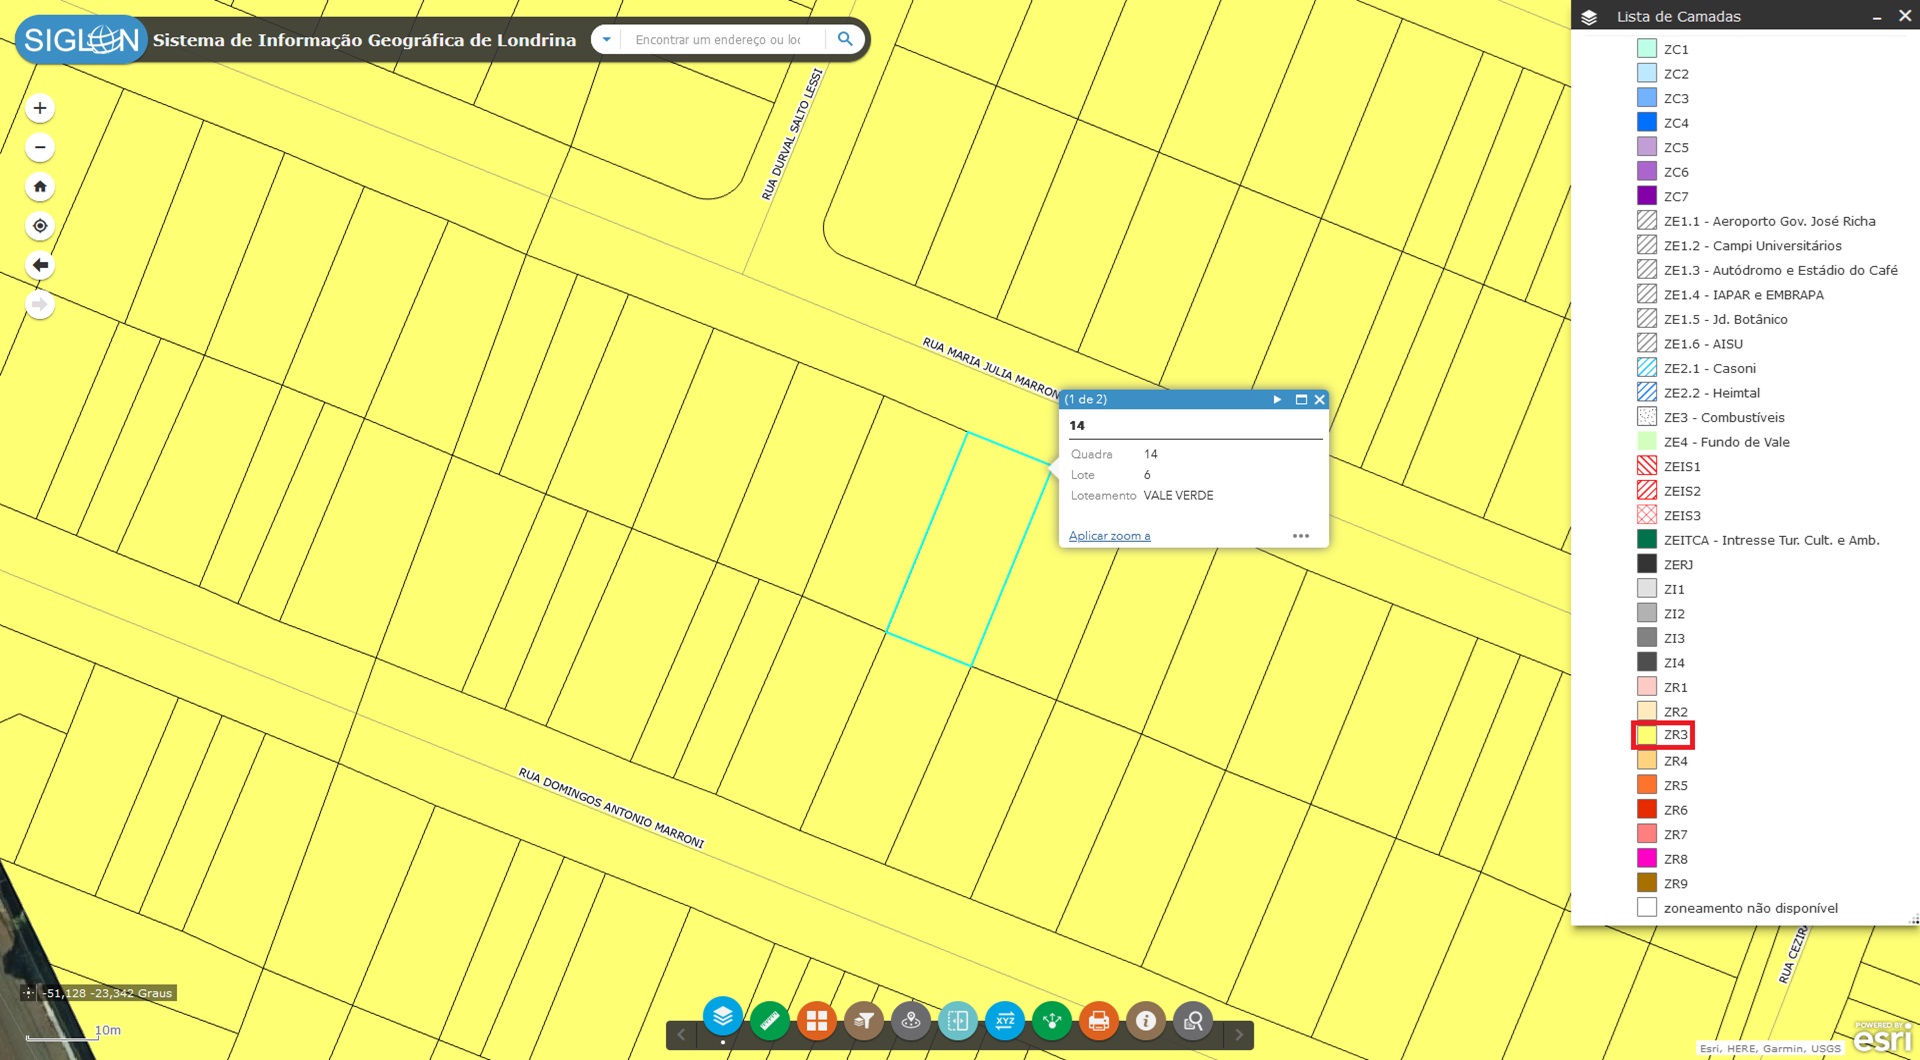1920x1060 pixels.
Task: Open search source dropdown arrow
Action: [606, 39]
